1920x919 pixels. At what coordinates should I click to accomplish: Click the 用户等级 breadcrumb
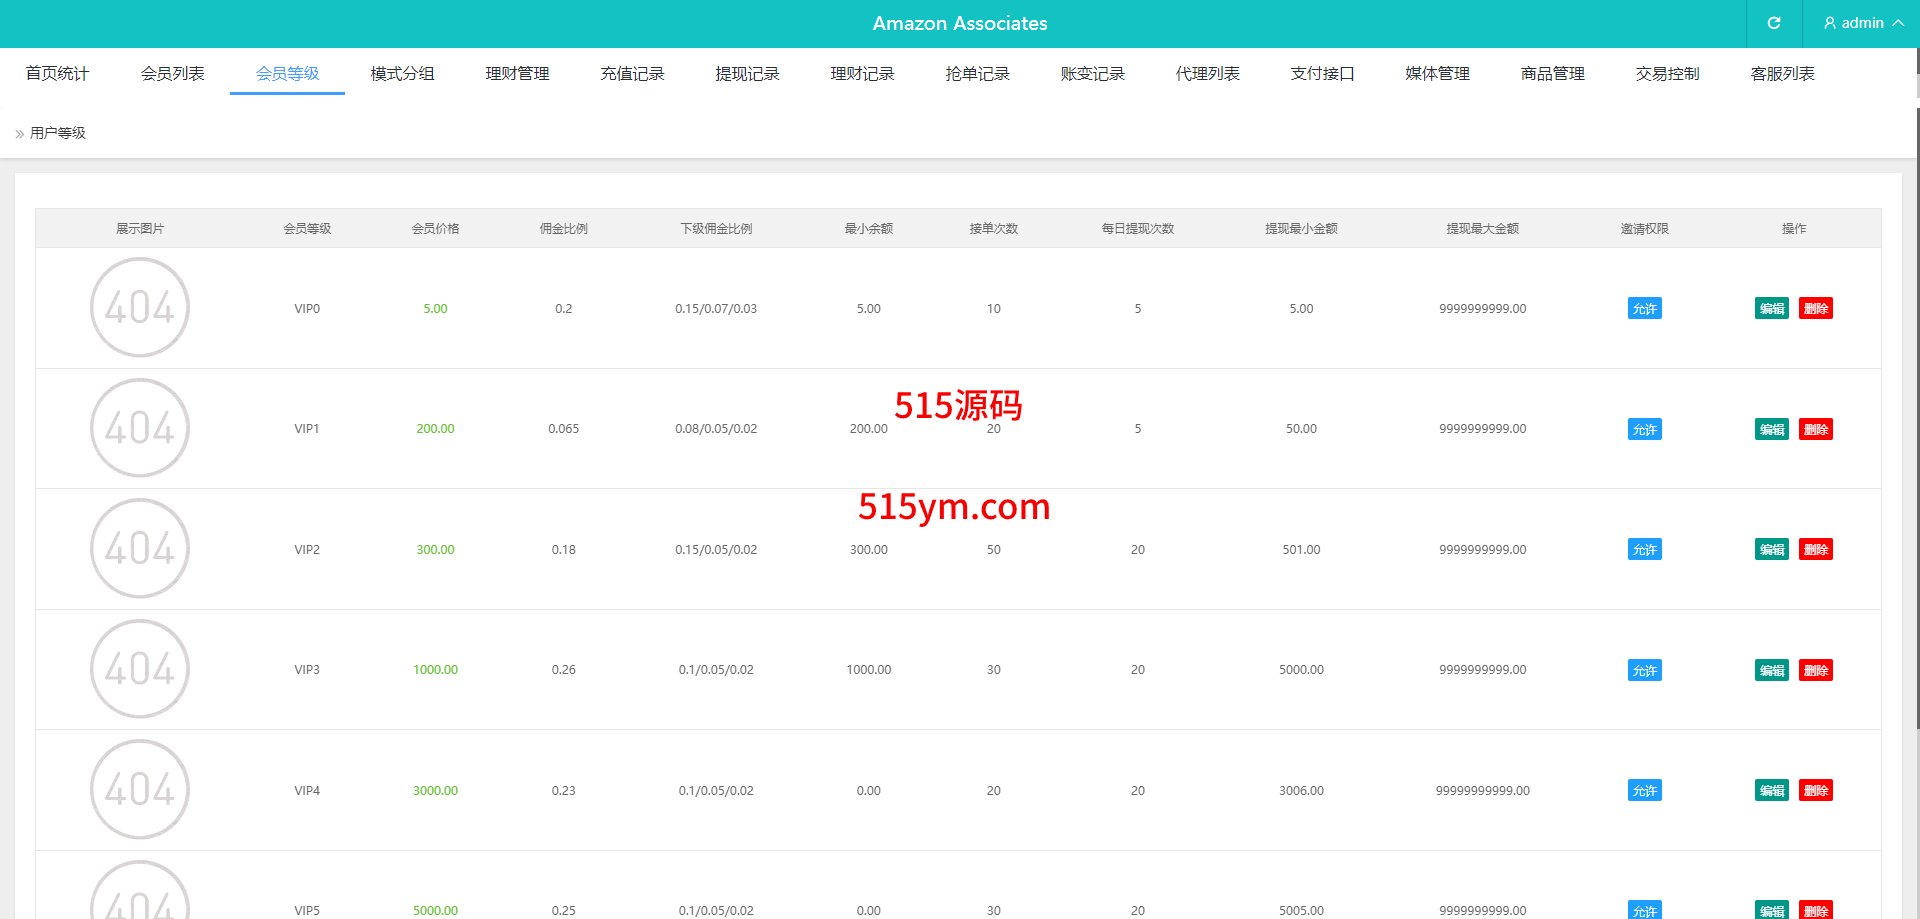tap(58, 133)
